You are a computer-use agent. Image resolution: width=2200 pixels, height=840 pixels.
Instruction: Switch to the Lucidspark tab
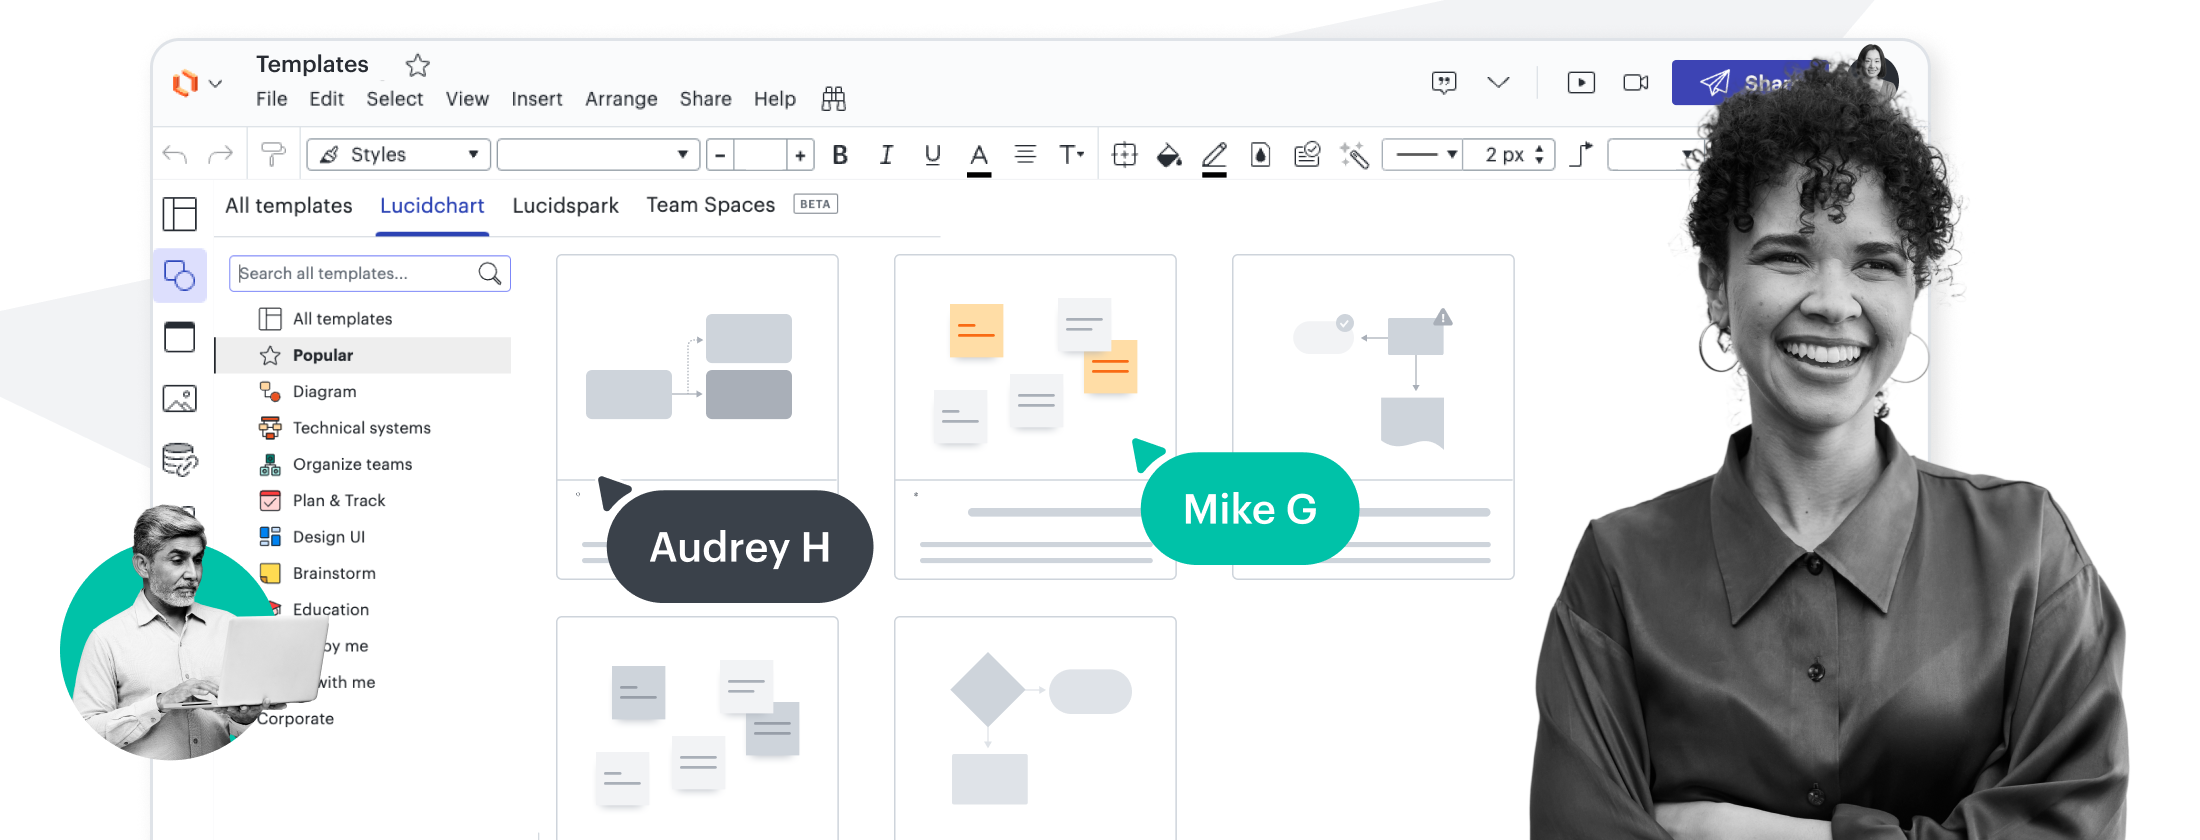(565, 205)
